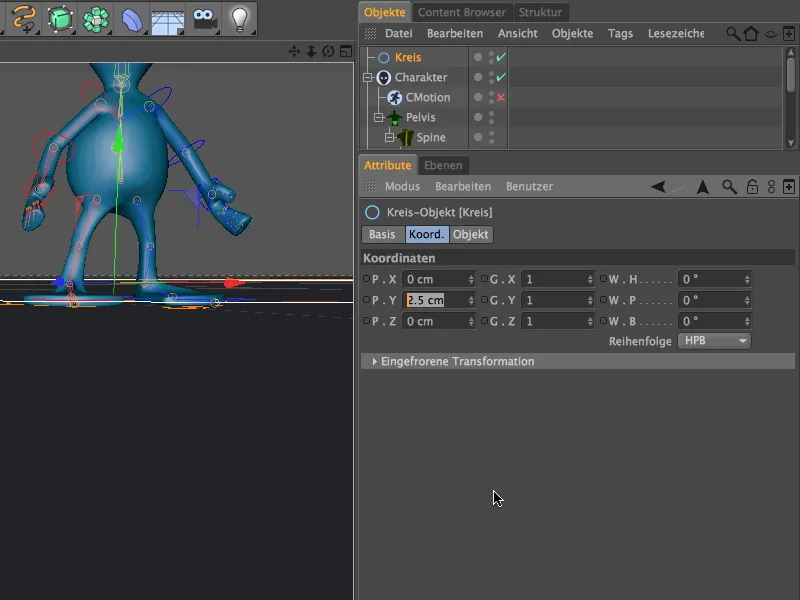Click the G.X value field
The height and width of the screenshot is (600, 800).
[558, 279]
